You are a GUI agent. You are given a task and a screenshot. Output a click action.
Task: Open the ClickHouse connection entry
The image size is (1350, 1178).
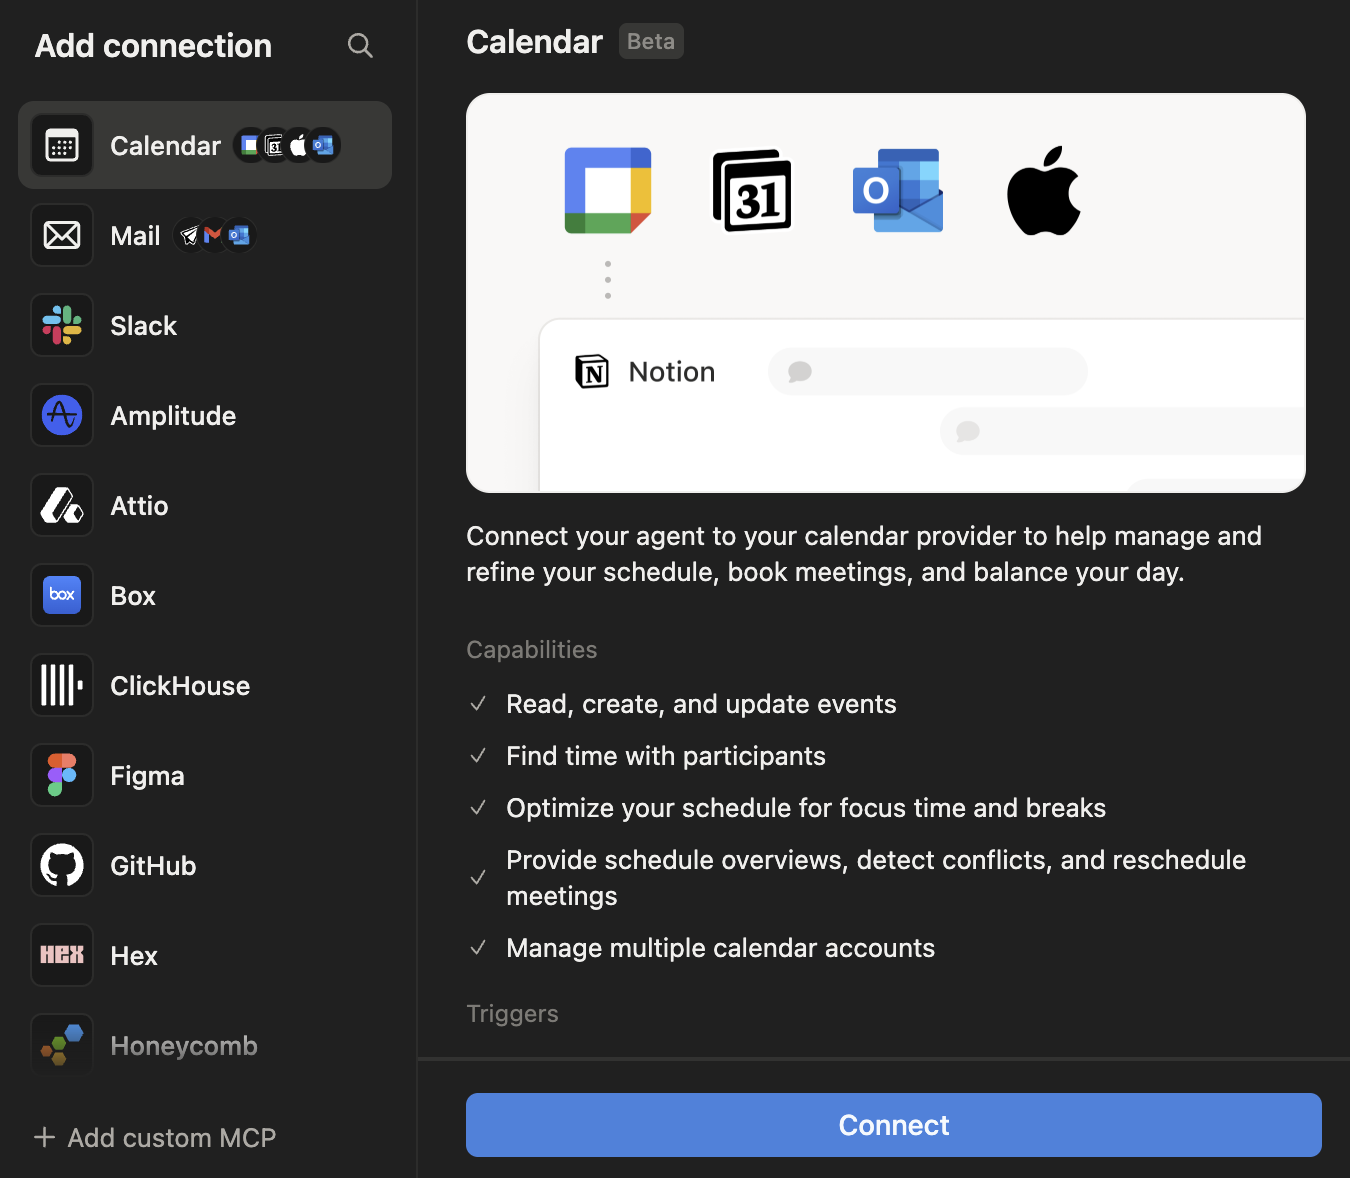[x=205, y=685]
